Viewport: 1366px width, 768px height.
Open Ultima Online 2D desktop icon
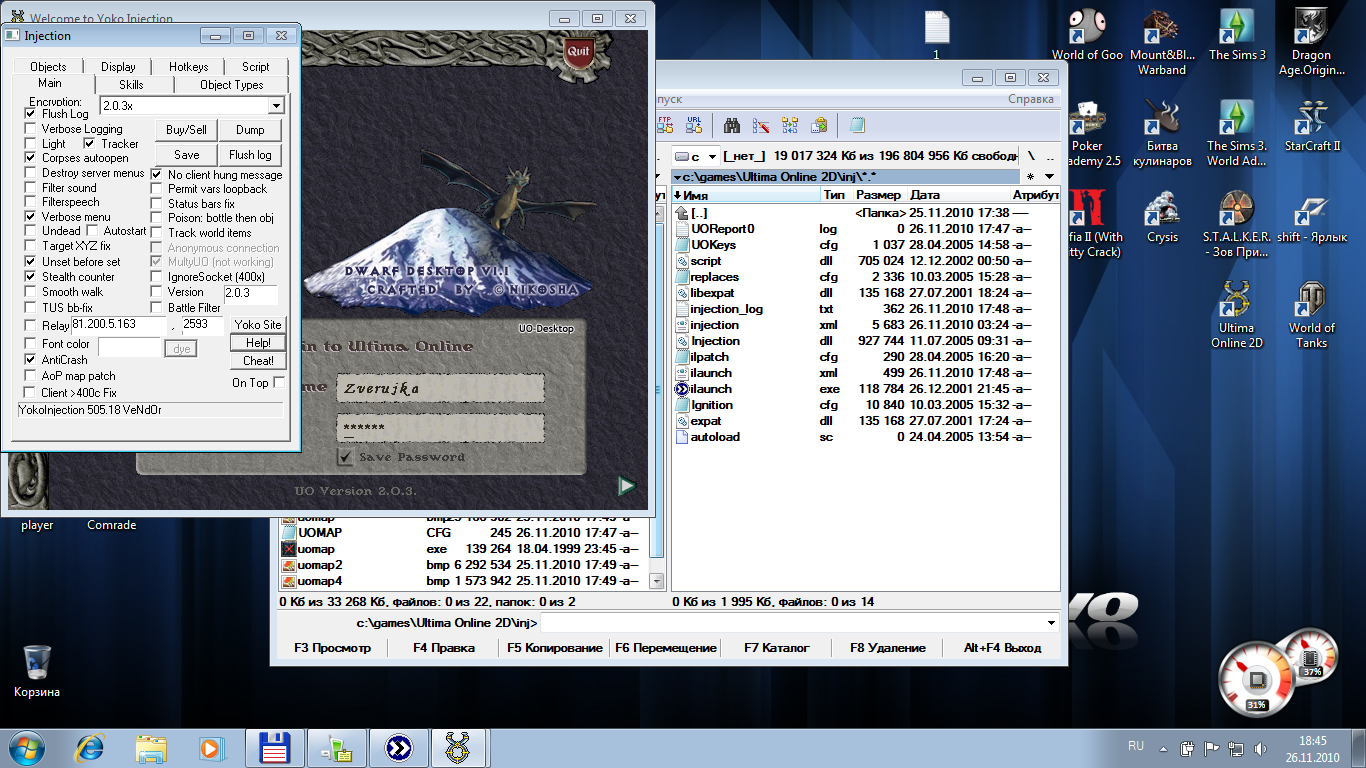tap(1237, 314)
